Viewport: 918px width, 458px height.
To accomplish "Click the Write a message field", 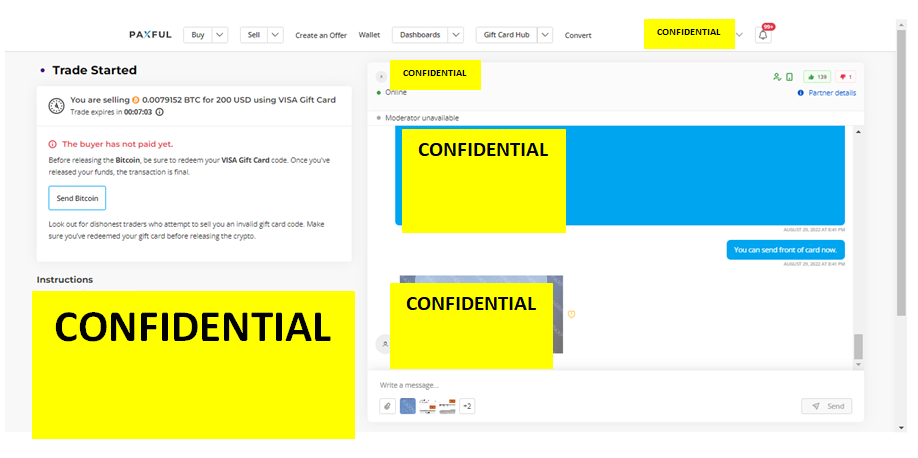I will point(615,385).
